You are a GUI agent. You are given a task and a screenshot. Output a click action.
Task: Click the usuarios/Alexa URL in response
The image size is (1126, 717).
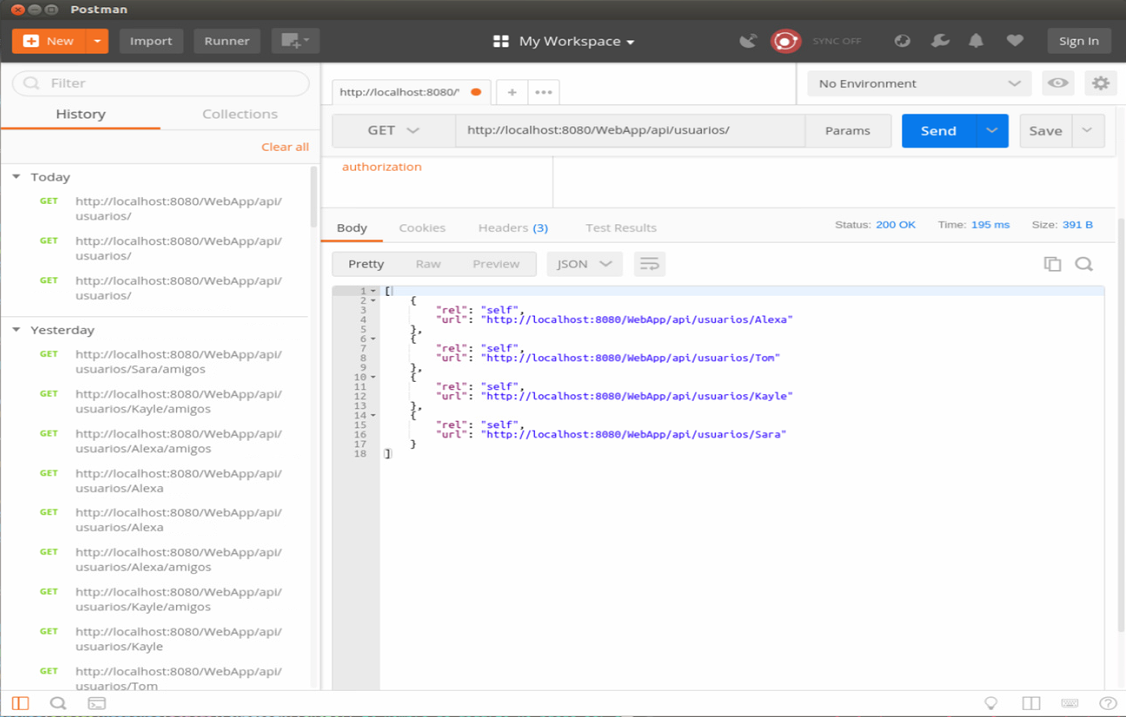pyautogui.click(x=637, y=320)
